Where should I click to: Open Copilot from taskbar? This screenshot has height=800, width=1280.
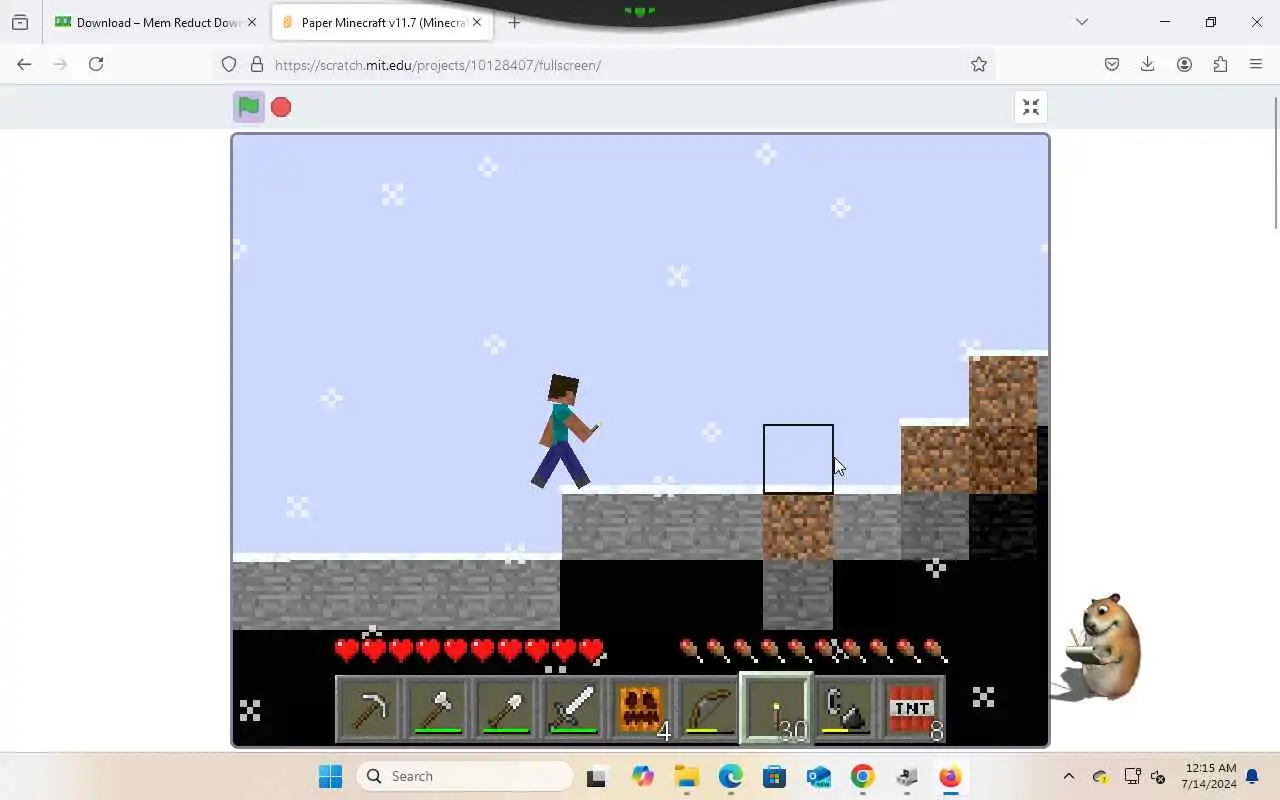point(642,776)
